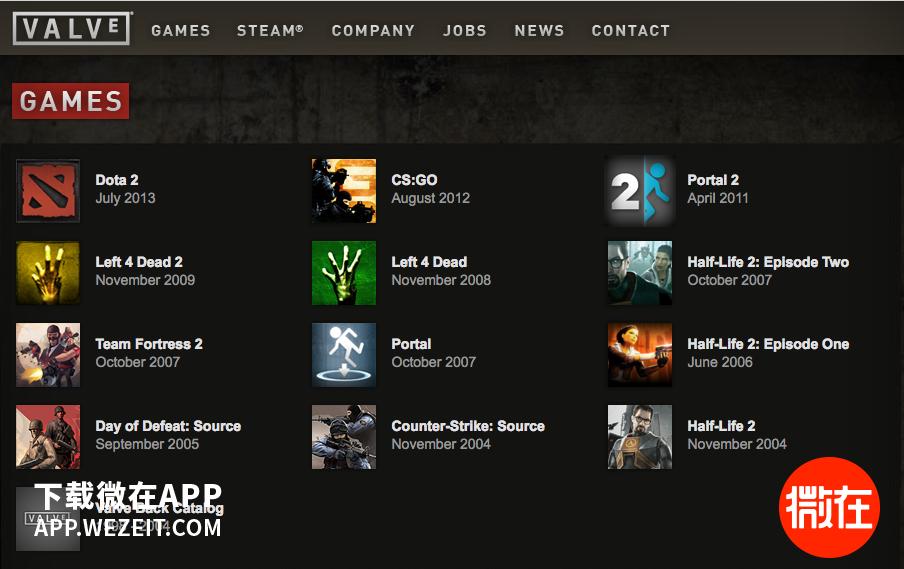Click the CS:GO game icon
The width and height of the screenshot is (904, 569).
pyautogui.click(x=344, y=191)
